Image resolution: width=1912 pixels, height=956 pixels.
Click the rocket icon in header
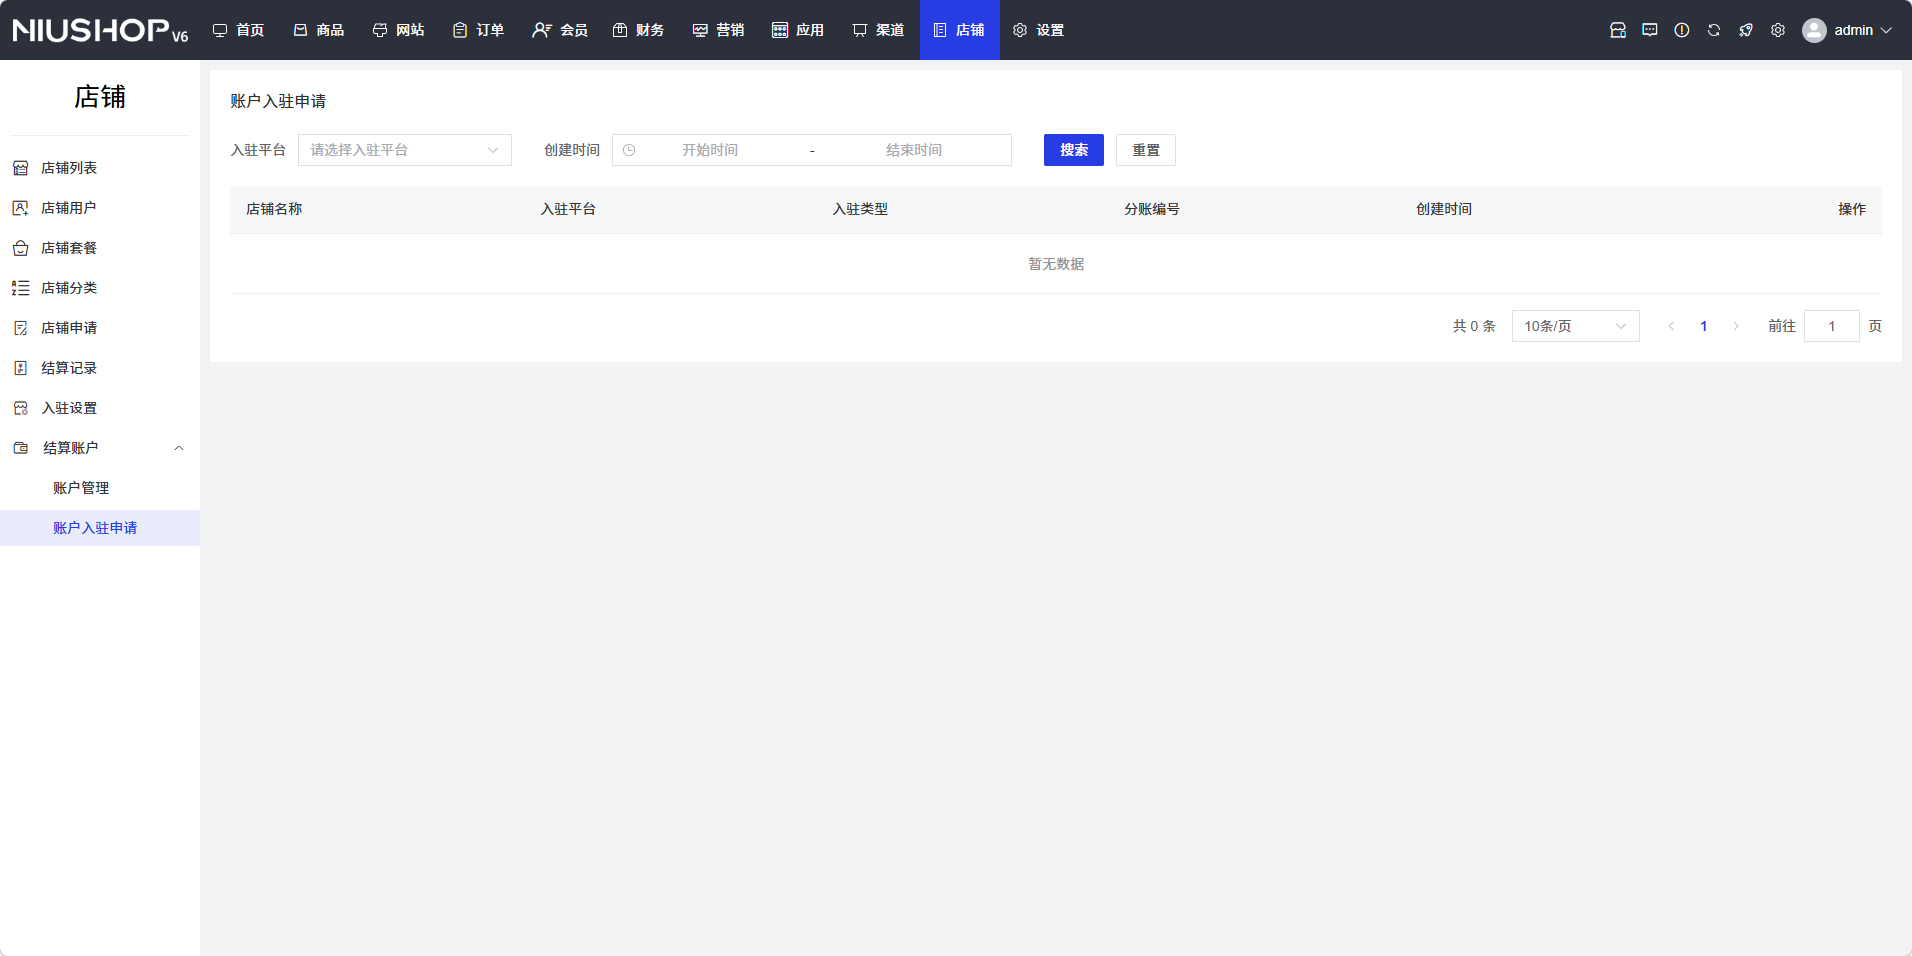tap(1746, 30)
